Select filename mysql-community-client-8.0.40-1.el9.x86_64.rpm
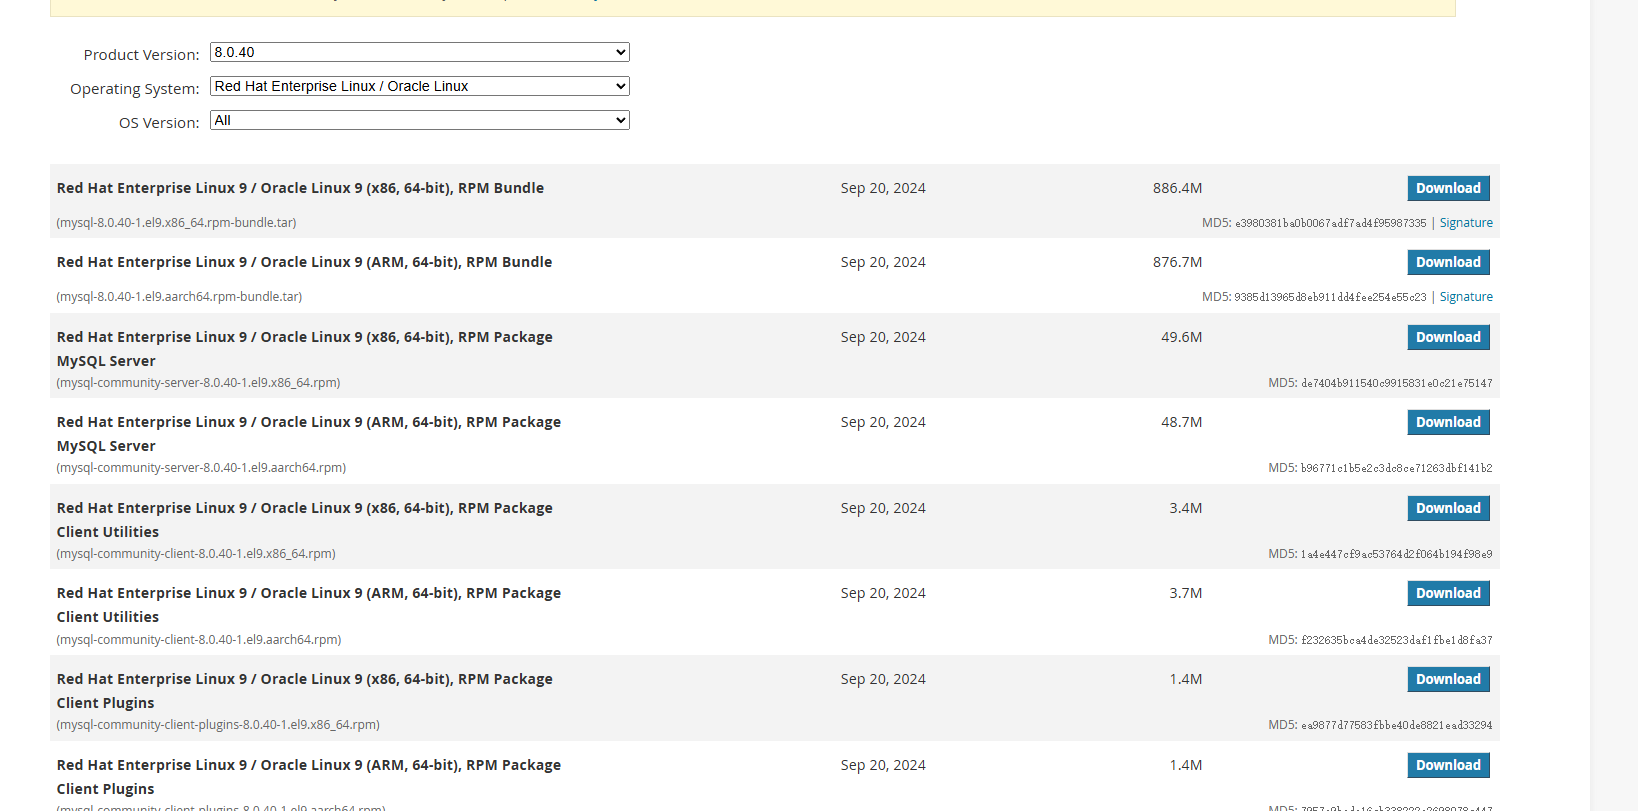Viewport: 1638px width, 811px height. coord(196,554)
